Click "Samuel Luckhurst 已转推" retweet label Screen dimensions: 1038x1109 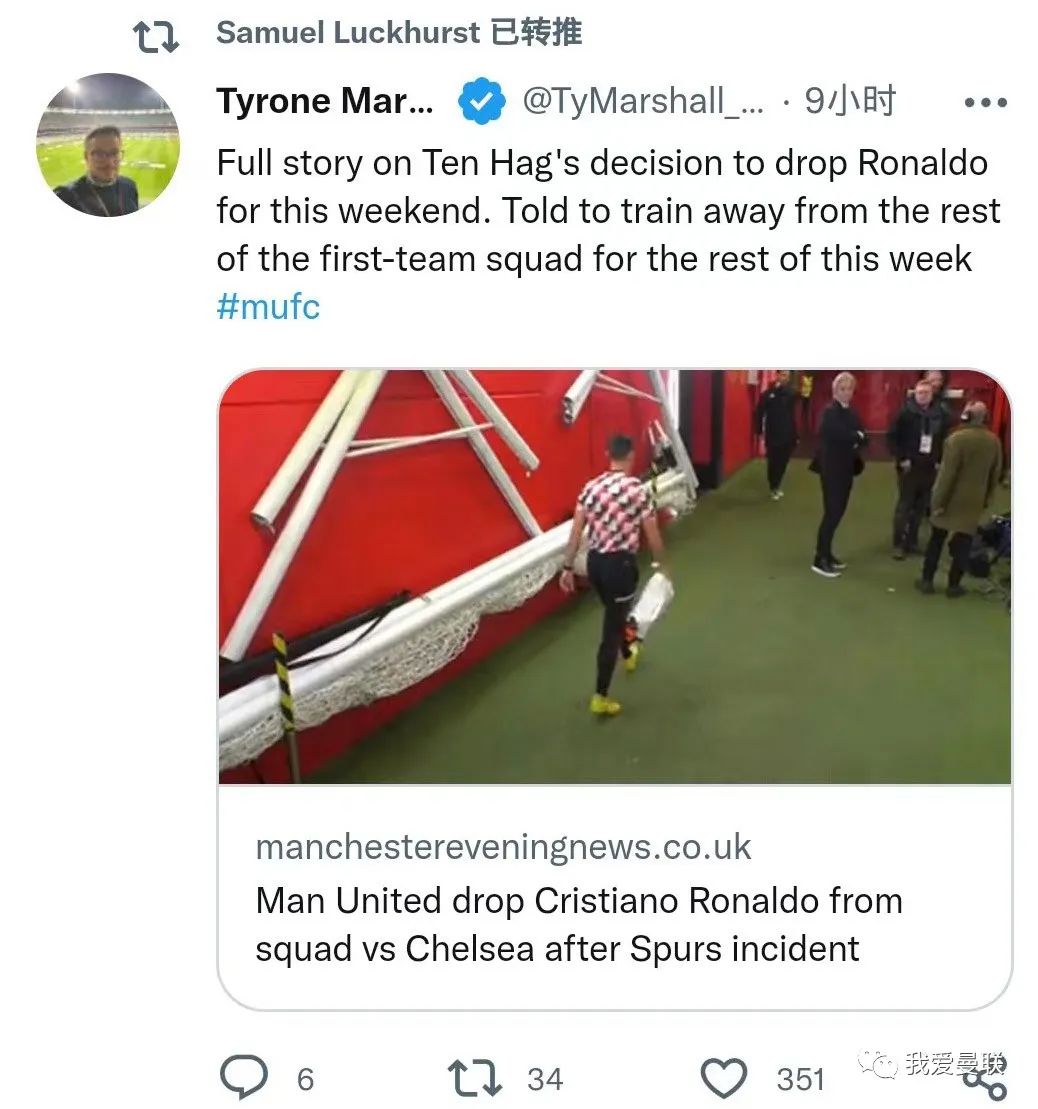click(398, 33)
